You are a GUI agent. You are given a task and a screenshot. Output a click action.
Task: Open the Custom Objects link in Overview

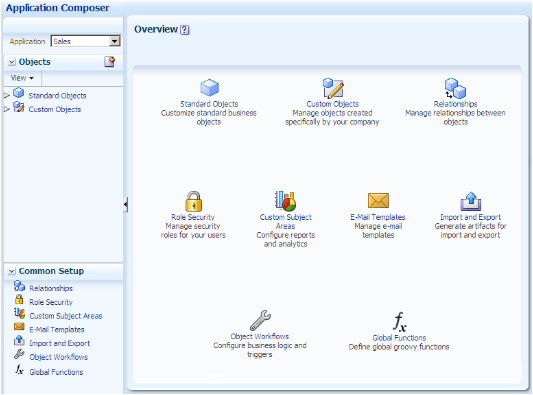pos(332,104)
